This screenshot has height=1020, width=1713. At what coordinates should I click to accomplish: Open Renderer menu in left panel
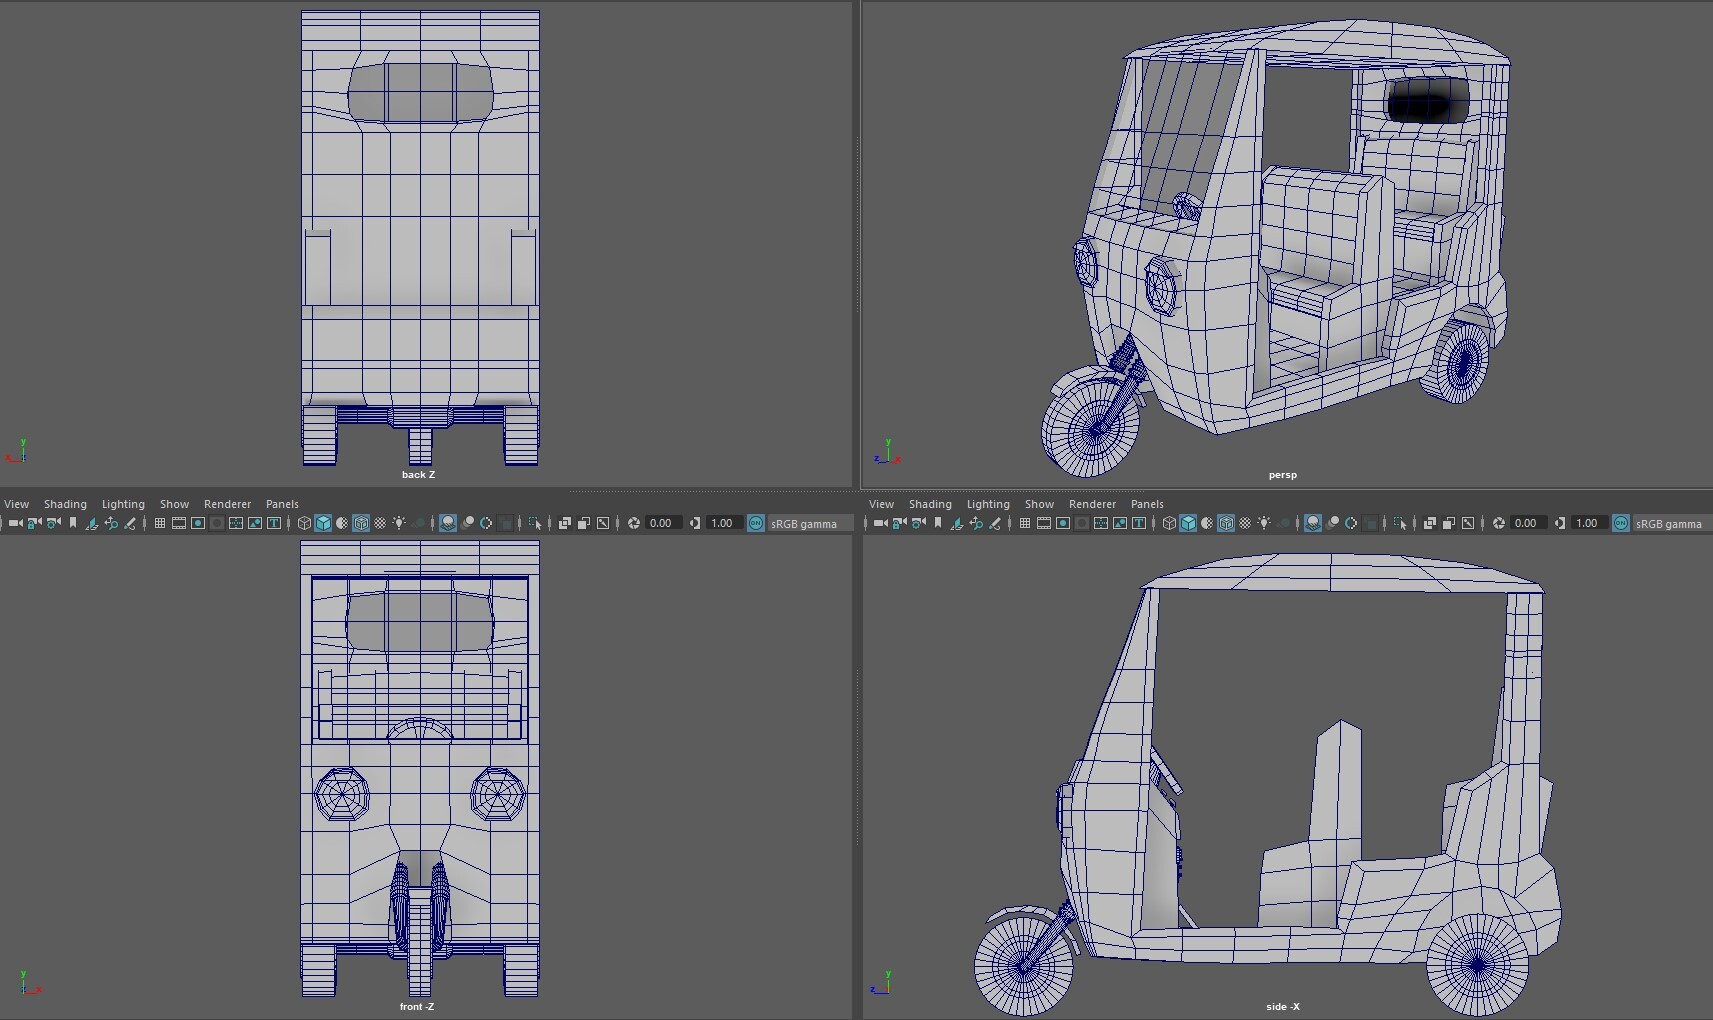coord(227,504)
